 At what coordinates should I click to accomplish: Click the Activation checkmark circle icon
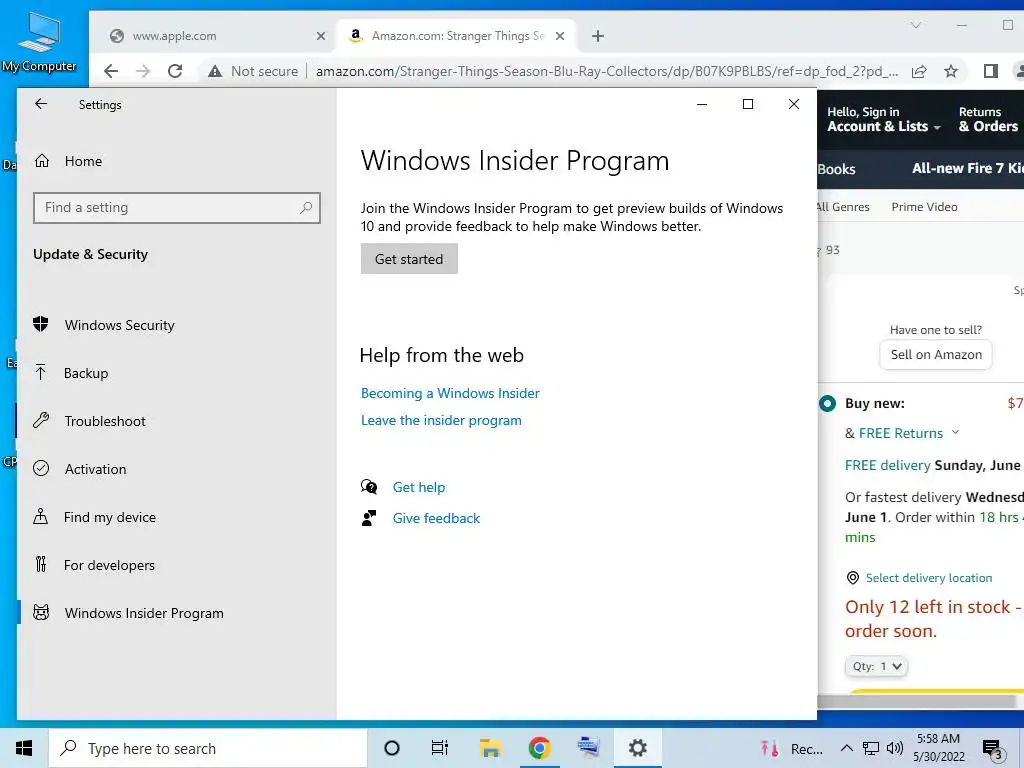tap(40, 468)
